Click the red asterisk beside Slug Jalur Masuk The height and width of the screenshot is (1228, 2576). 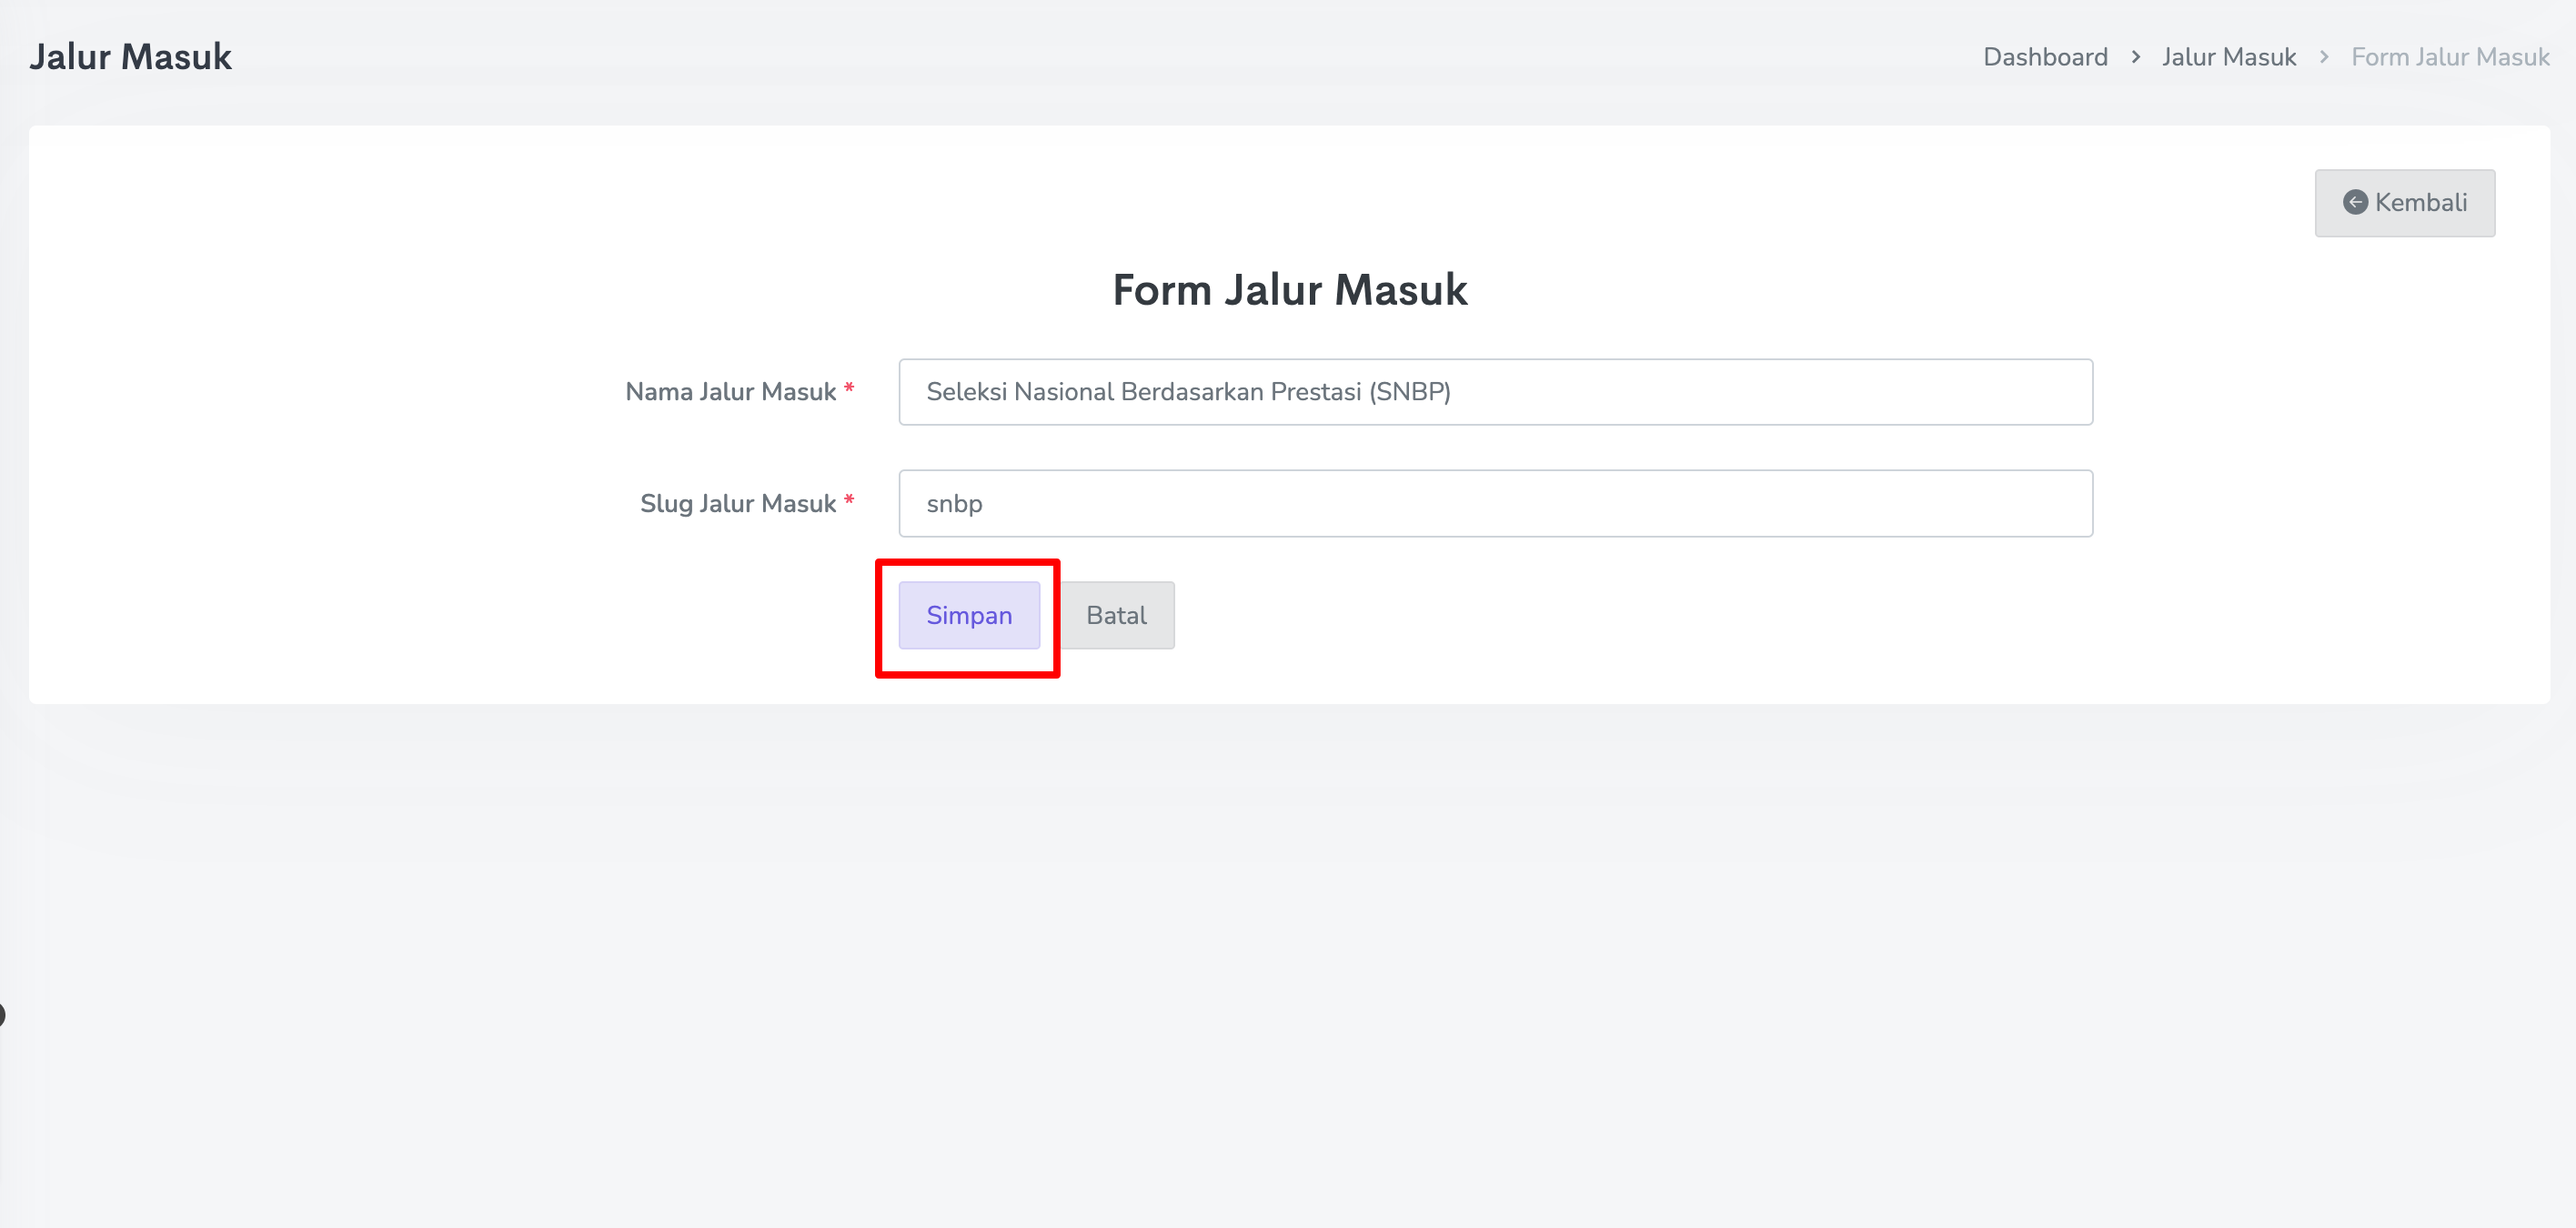click(849, 501)
